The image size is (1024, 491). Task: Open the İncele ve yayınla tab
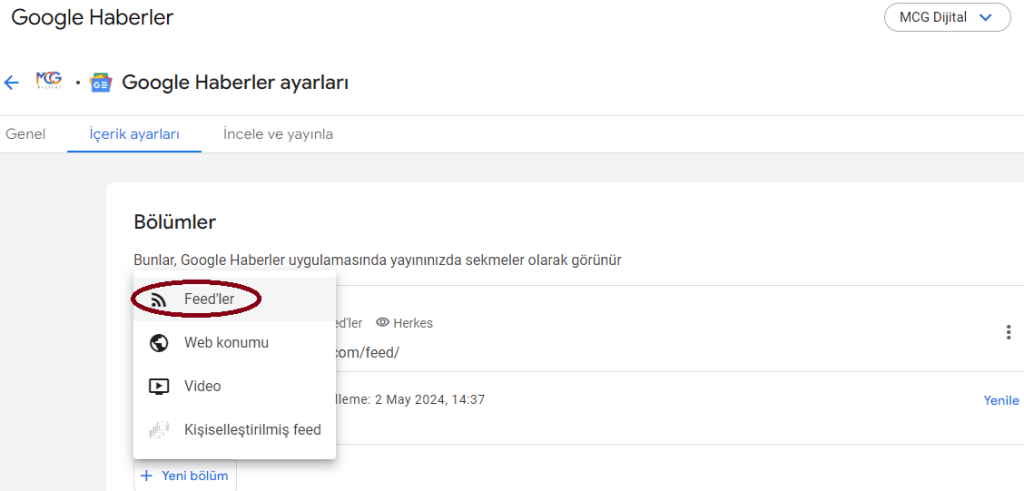click(278, 135)
